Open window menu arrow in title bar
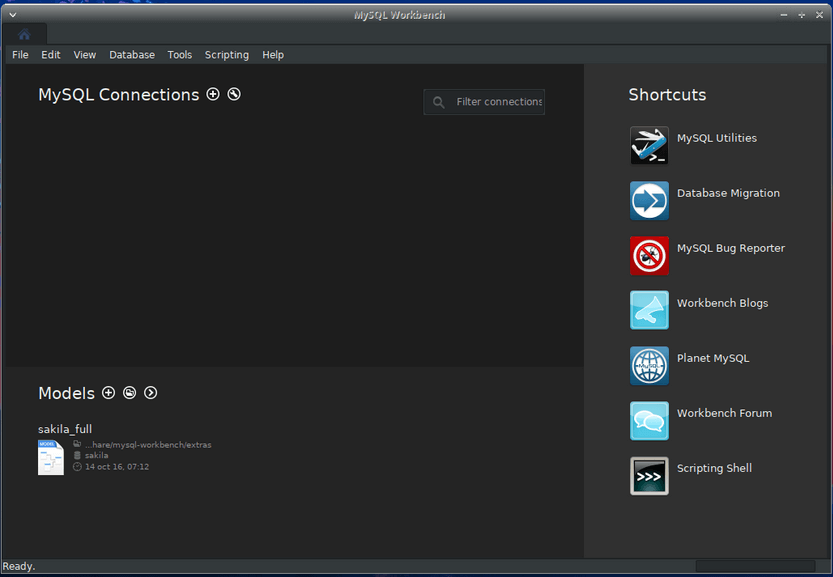833x577 pixels. tap(13, 15)
